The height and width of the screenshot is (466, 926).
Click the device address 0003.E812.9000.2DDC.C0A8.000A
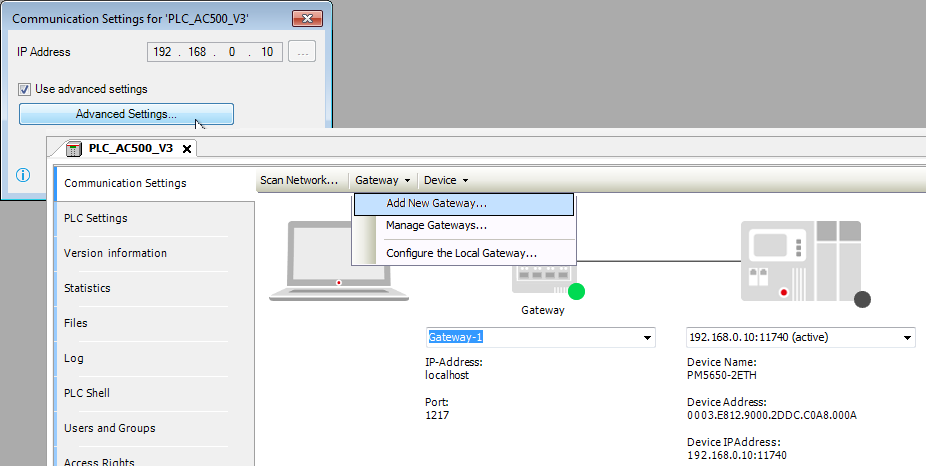point(772,416)
